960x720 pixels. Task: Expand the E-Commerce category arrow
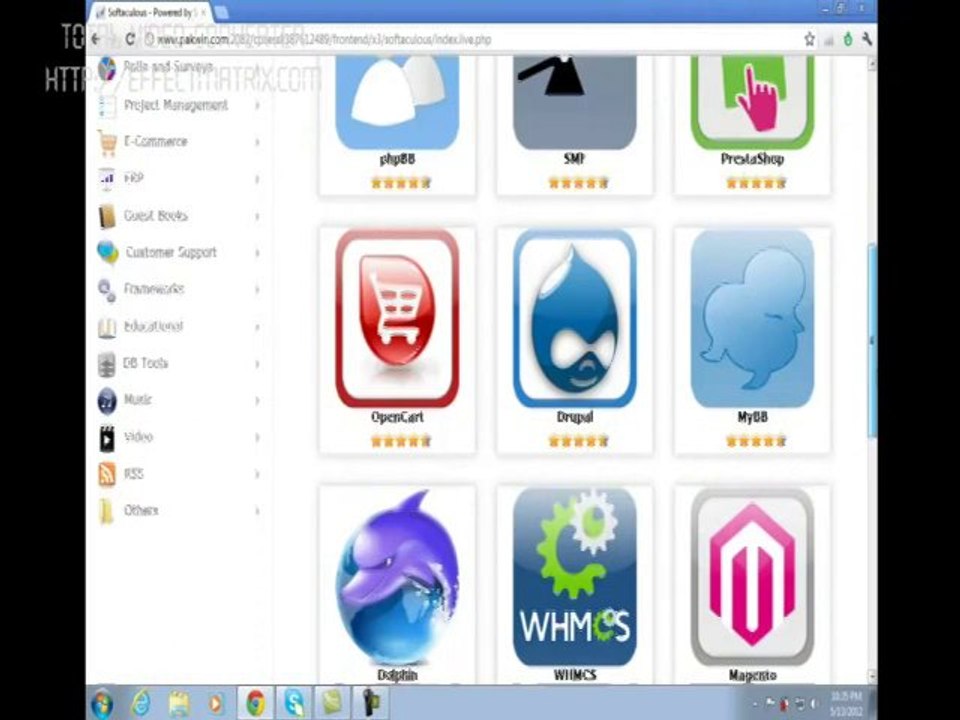pyautogui.click(x=257, y=142)
